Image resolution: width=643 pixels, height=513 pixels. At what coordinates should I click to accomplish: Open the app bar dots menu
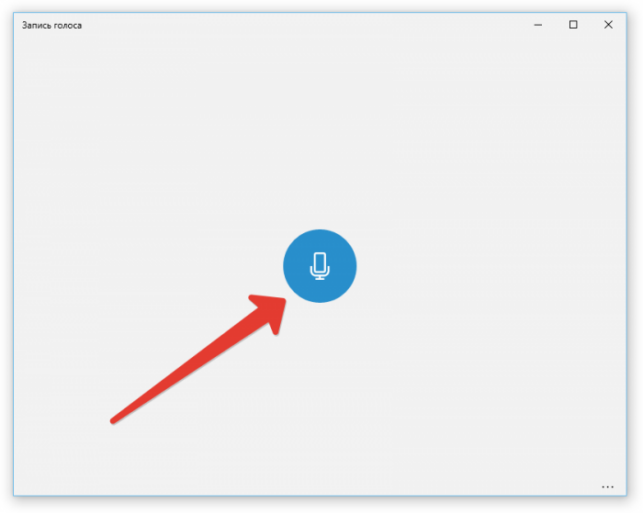(x=607, y=487)
